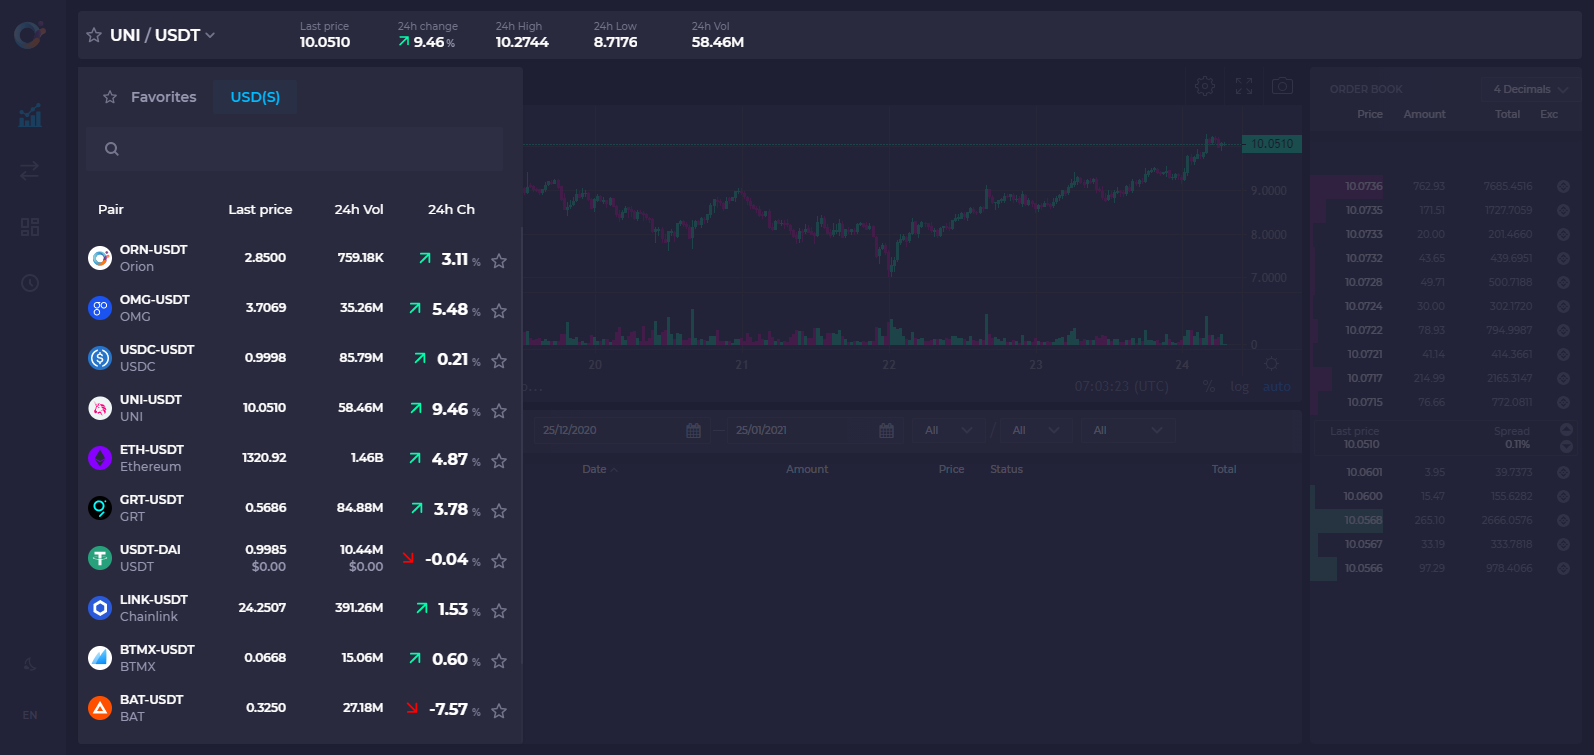The image size is (1594, 755).
Task: Click the BAT coin icon
Action: point(100,708)
